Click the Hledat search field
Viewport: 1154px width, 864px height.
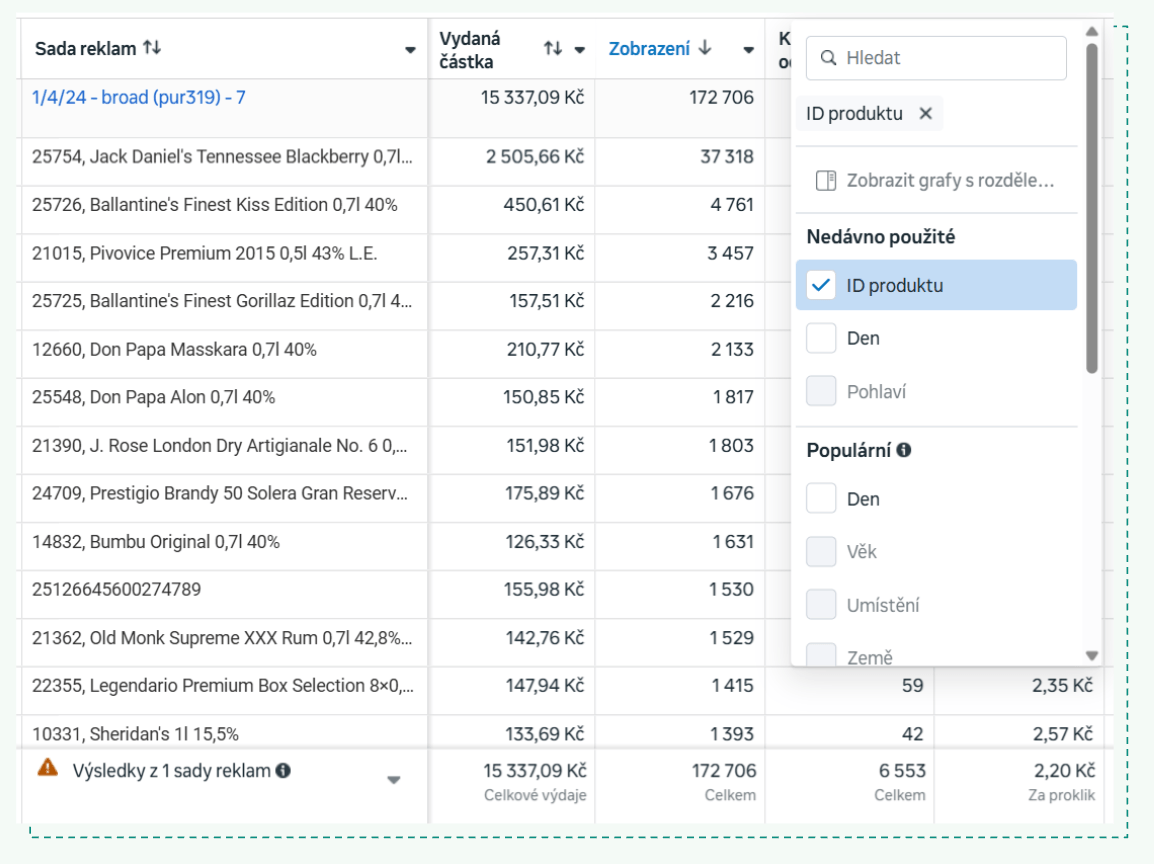click(x=950, y=58)
